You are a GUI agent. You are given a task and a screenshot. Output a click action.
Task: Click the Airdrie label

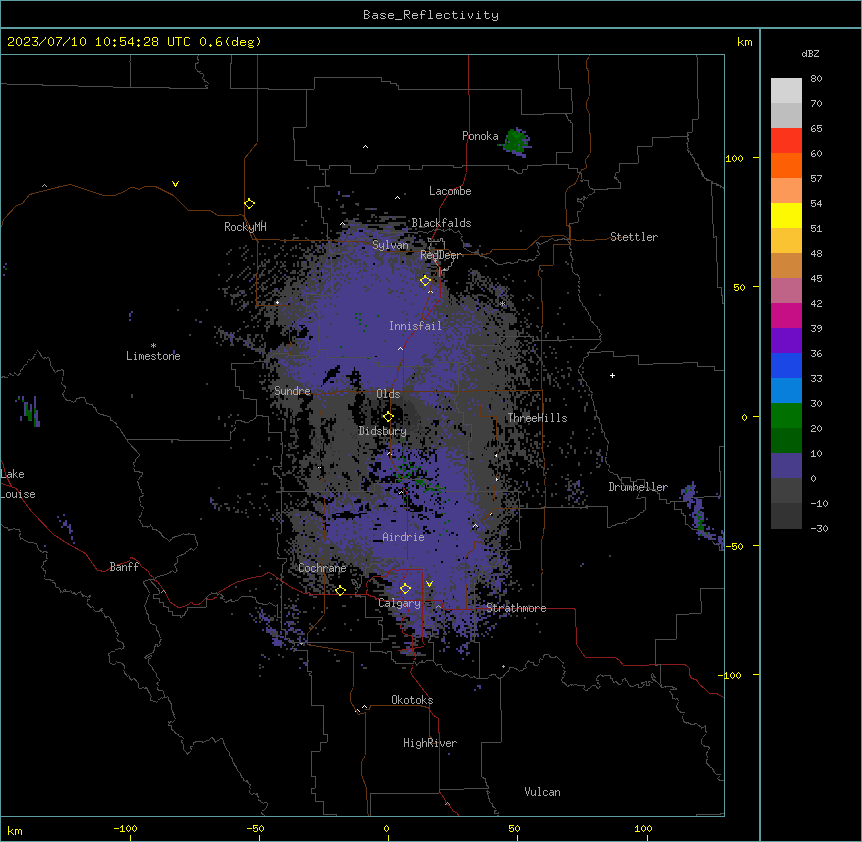(403, 537)
